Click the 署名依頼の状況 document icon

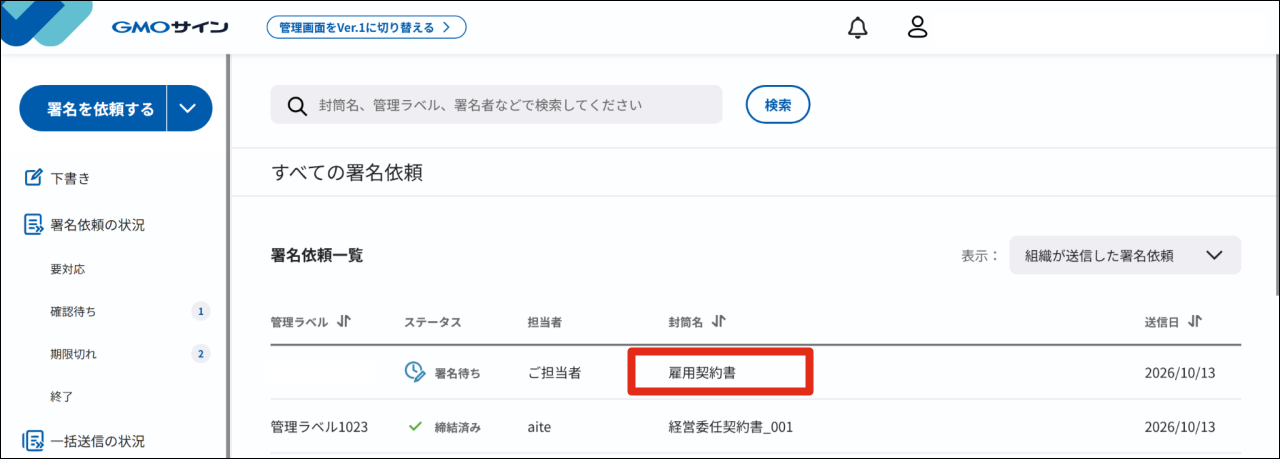[33, 225]
